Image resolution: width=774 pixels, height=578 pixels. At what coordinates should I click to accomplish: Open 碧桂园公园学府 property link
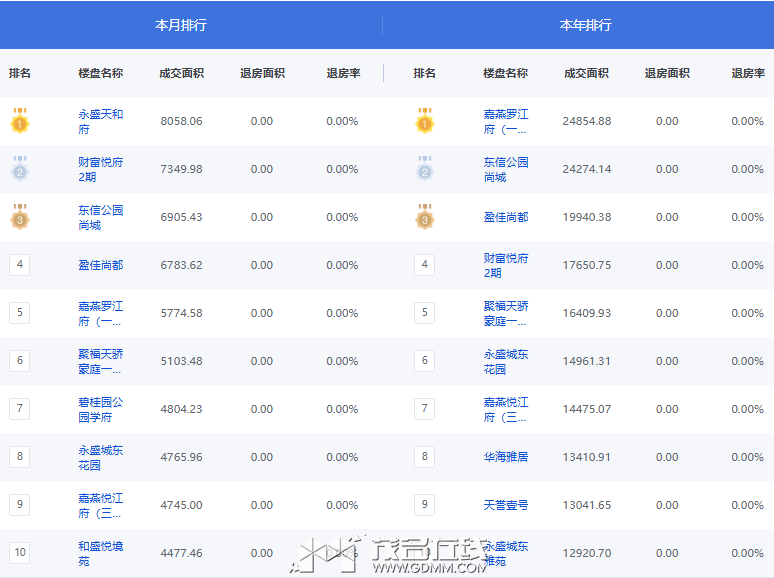pyautogui.click(x=100, y=409)
